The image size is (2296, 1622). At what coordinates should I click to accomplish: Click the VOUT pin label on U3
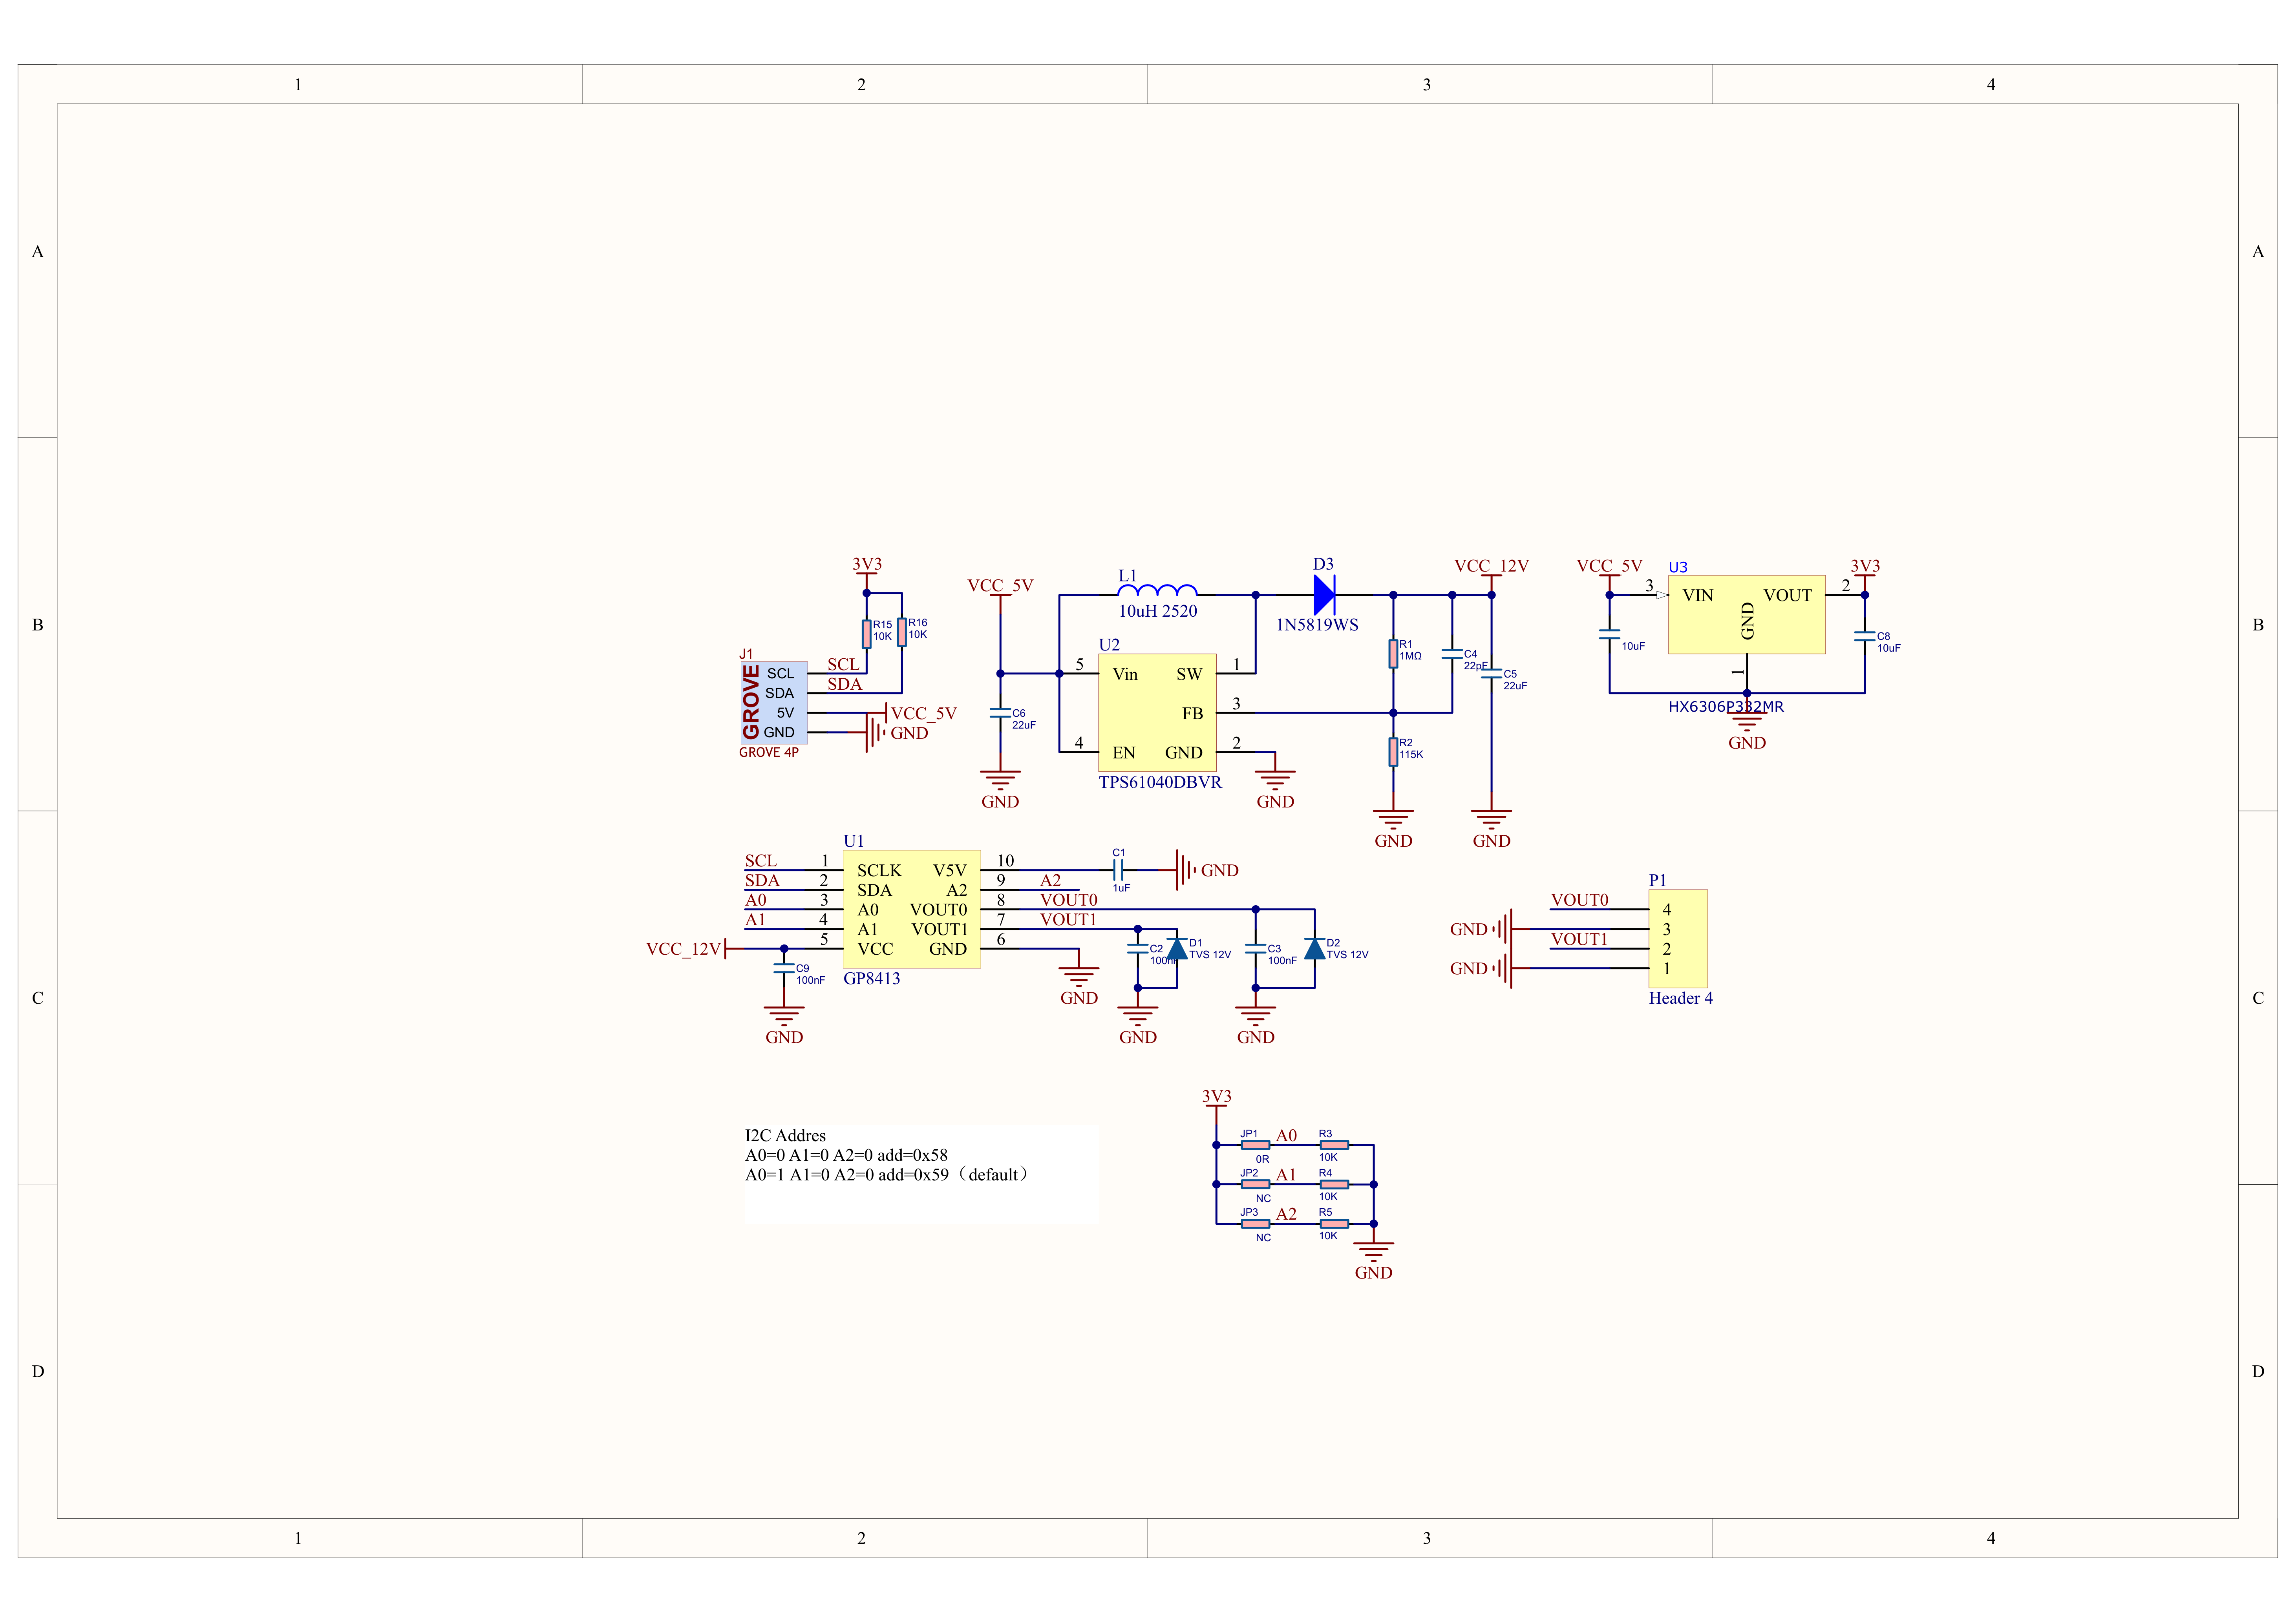point(1787,595)
